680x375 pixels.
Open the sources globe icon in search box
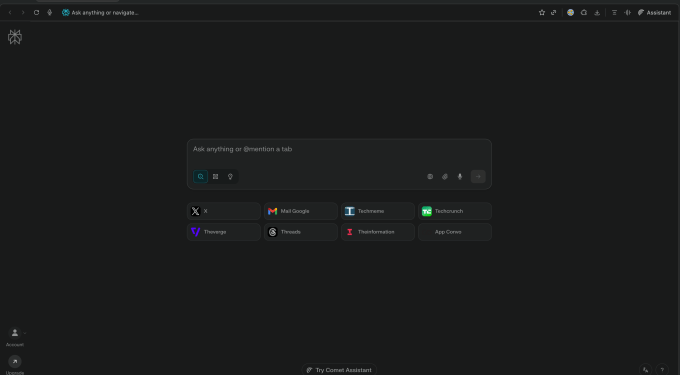[430, 176]
